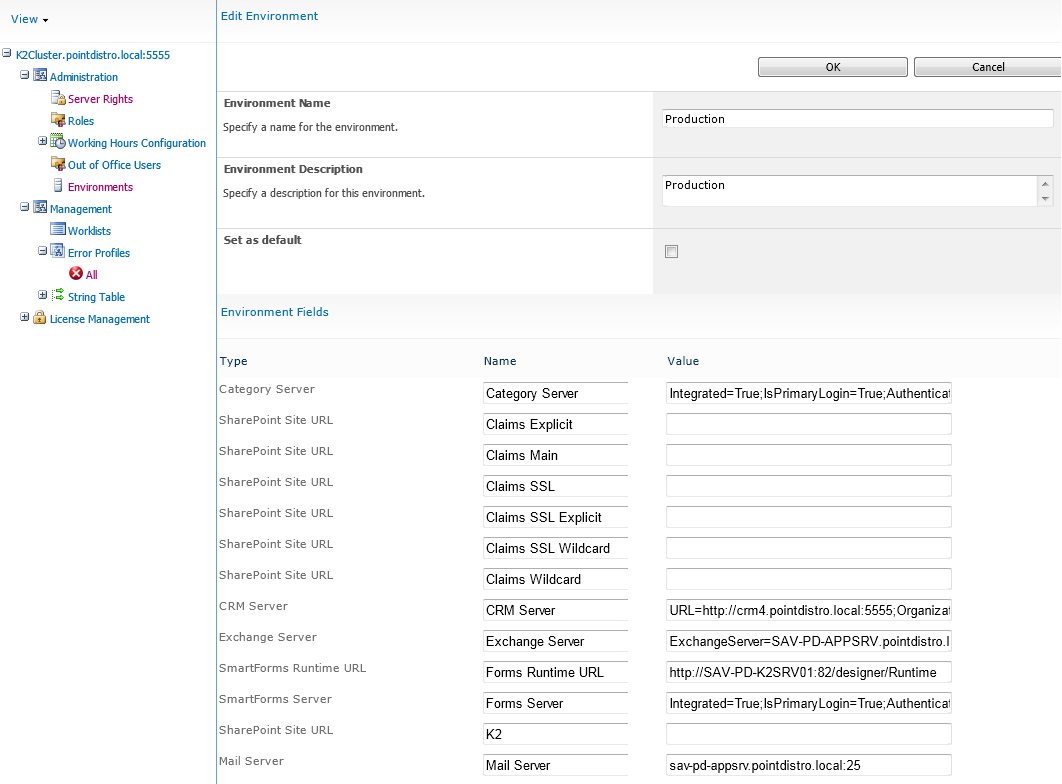Click the String Table icon
Image resolution: width=1062 pixels, height=784 pixels.
click(x=58, y=297)
